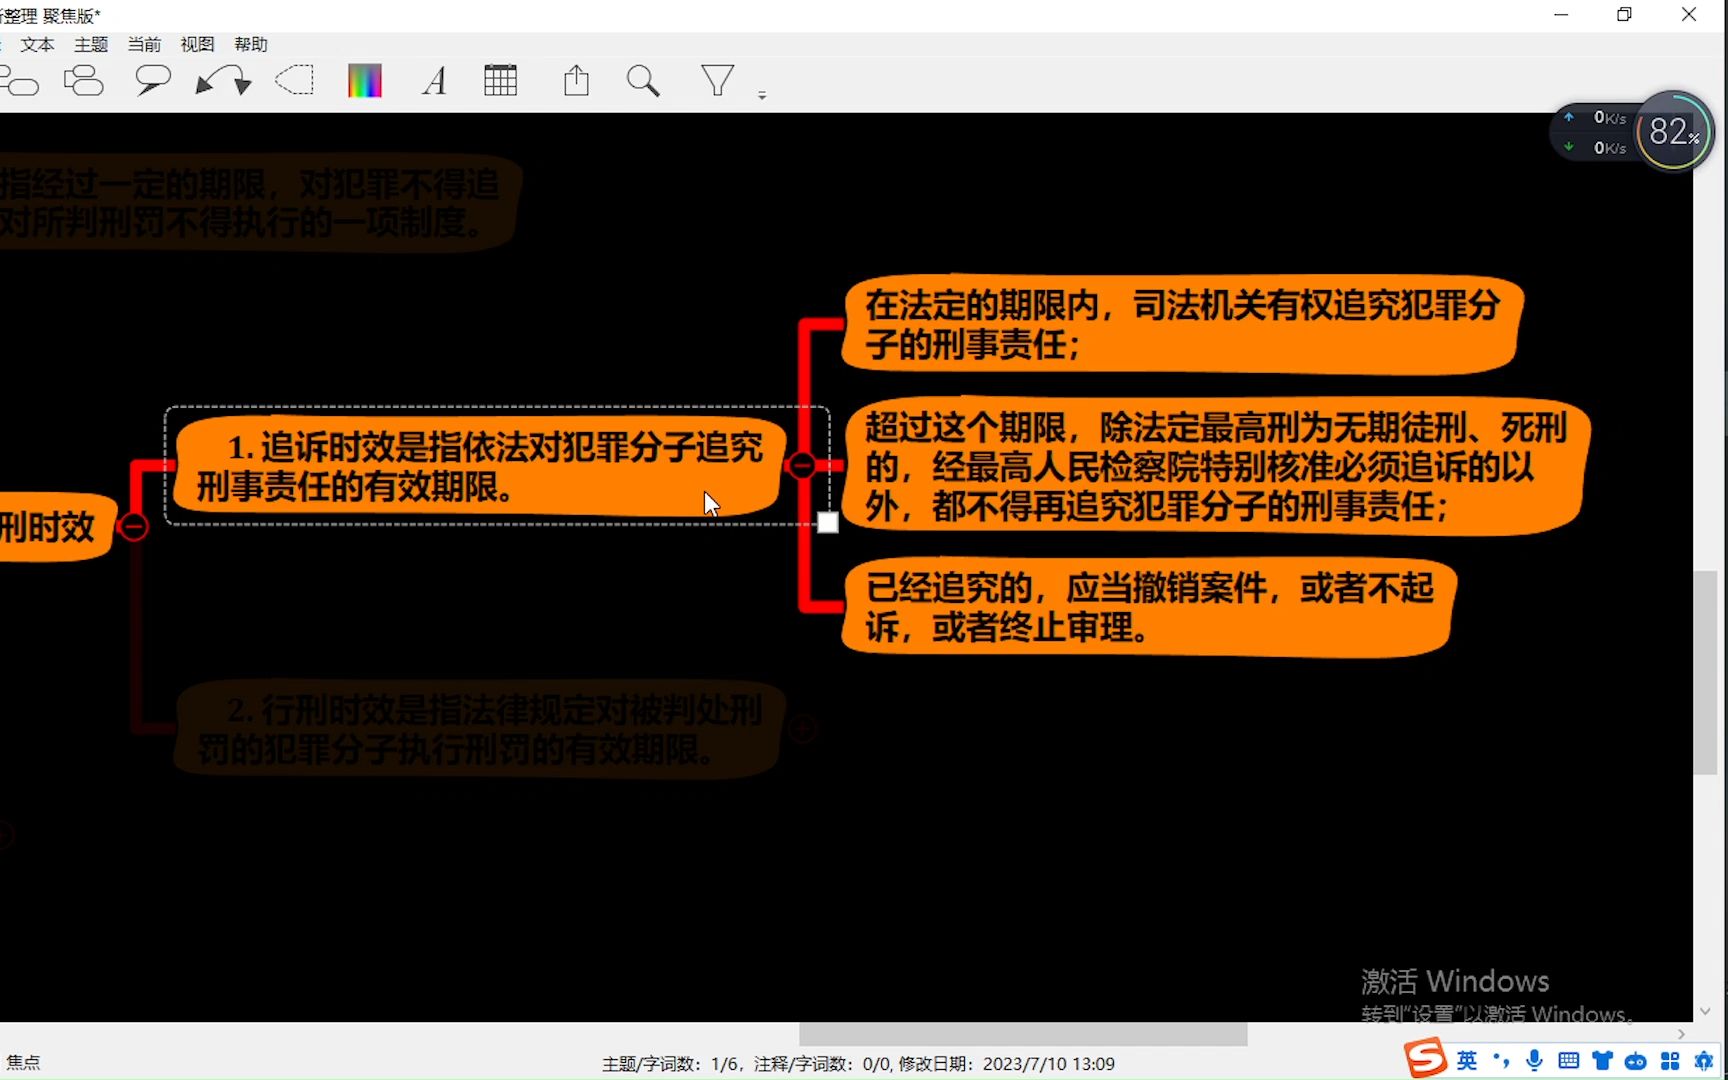Select the callout topic tool in the toolbar

pos(152,80)
